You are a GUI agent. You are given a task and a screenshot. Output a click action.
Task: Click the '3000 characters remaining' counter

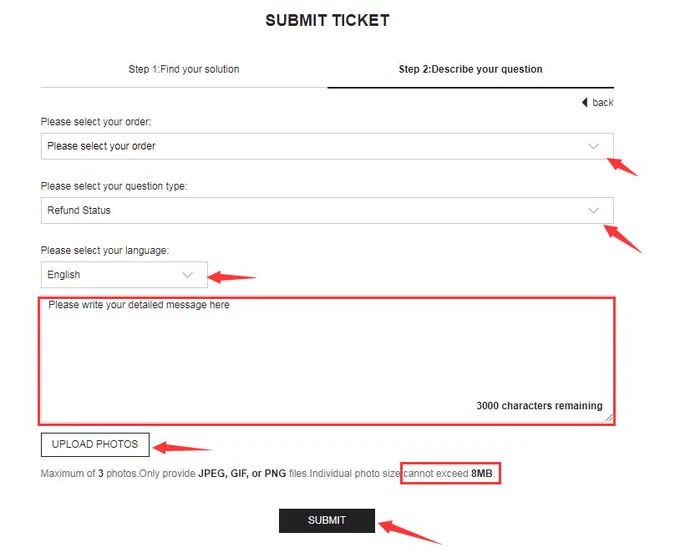[x=539, y=406]
